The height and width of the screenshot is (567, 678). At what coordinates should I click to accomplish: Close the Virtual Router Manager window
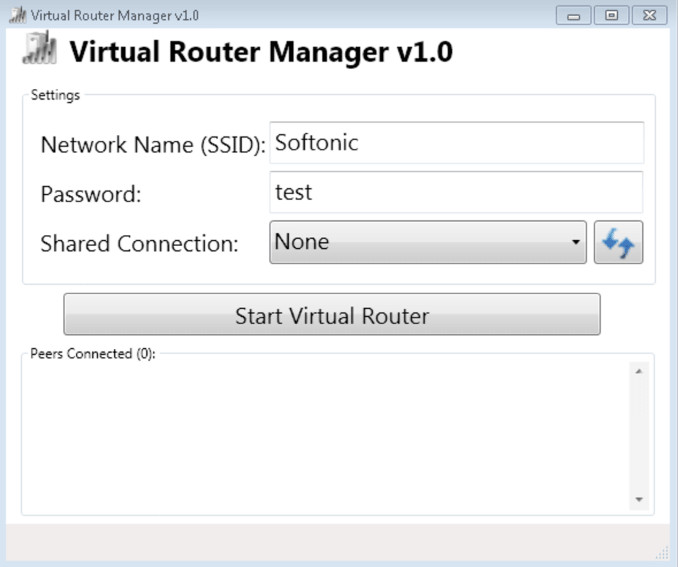[649, 16]
